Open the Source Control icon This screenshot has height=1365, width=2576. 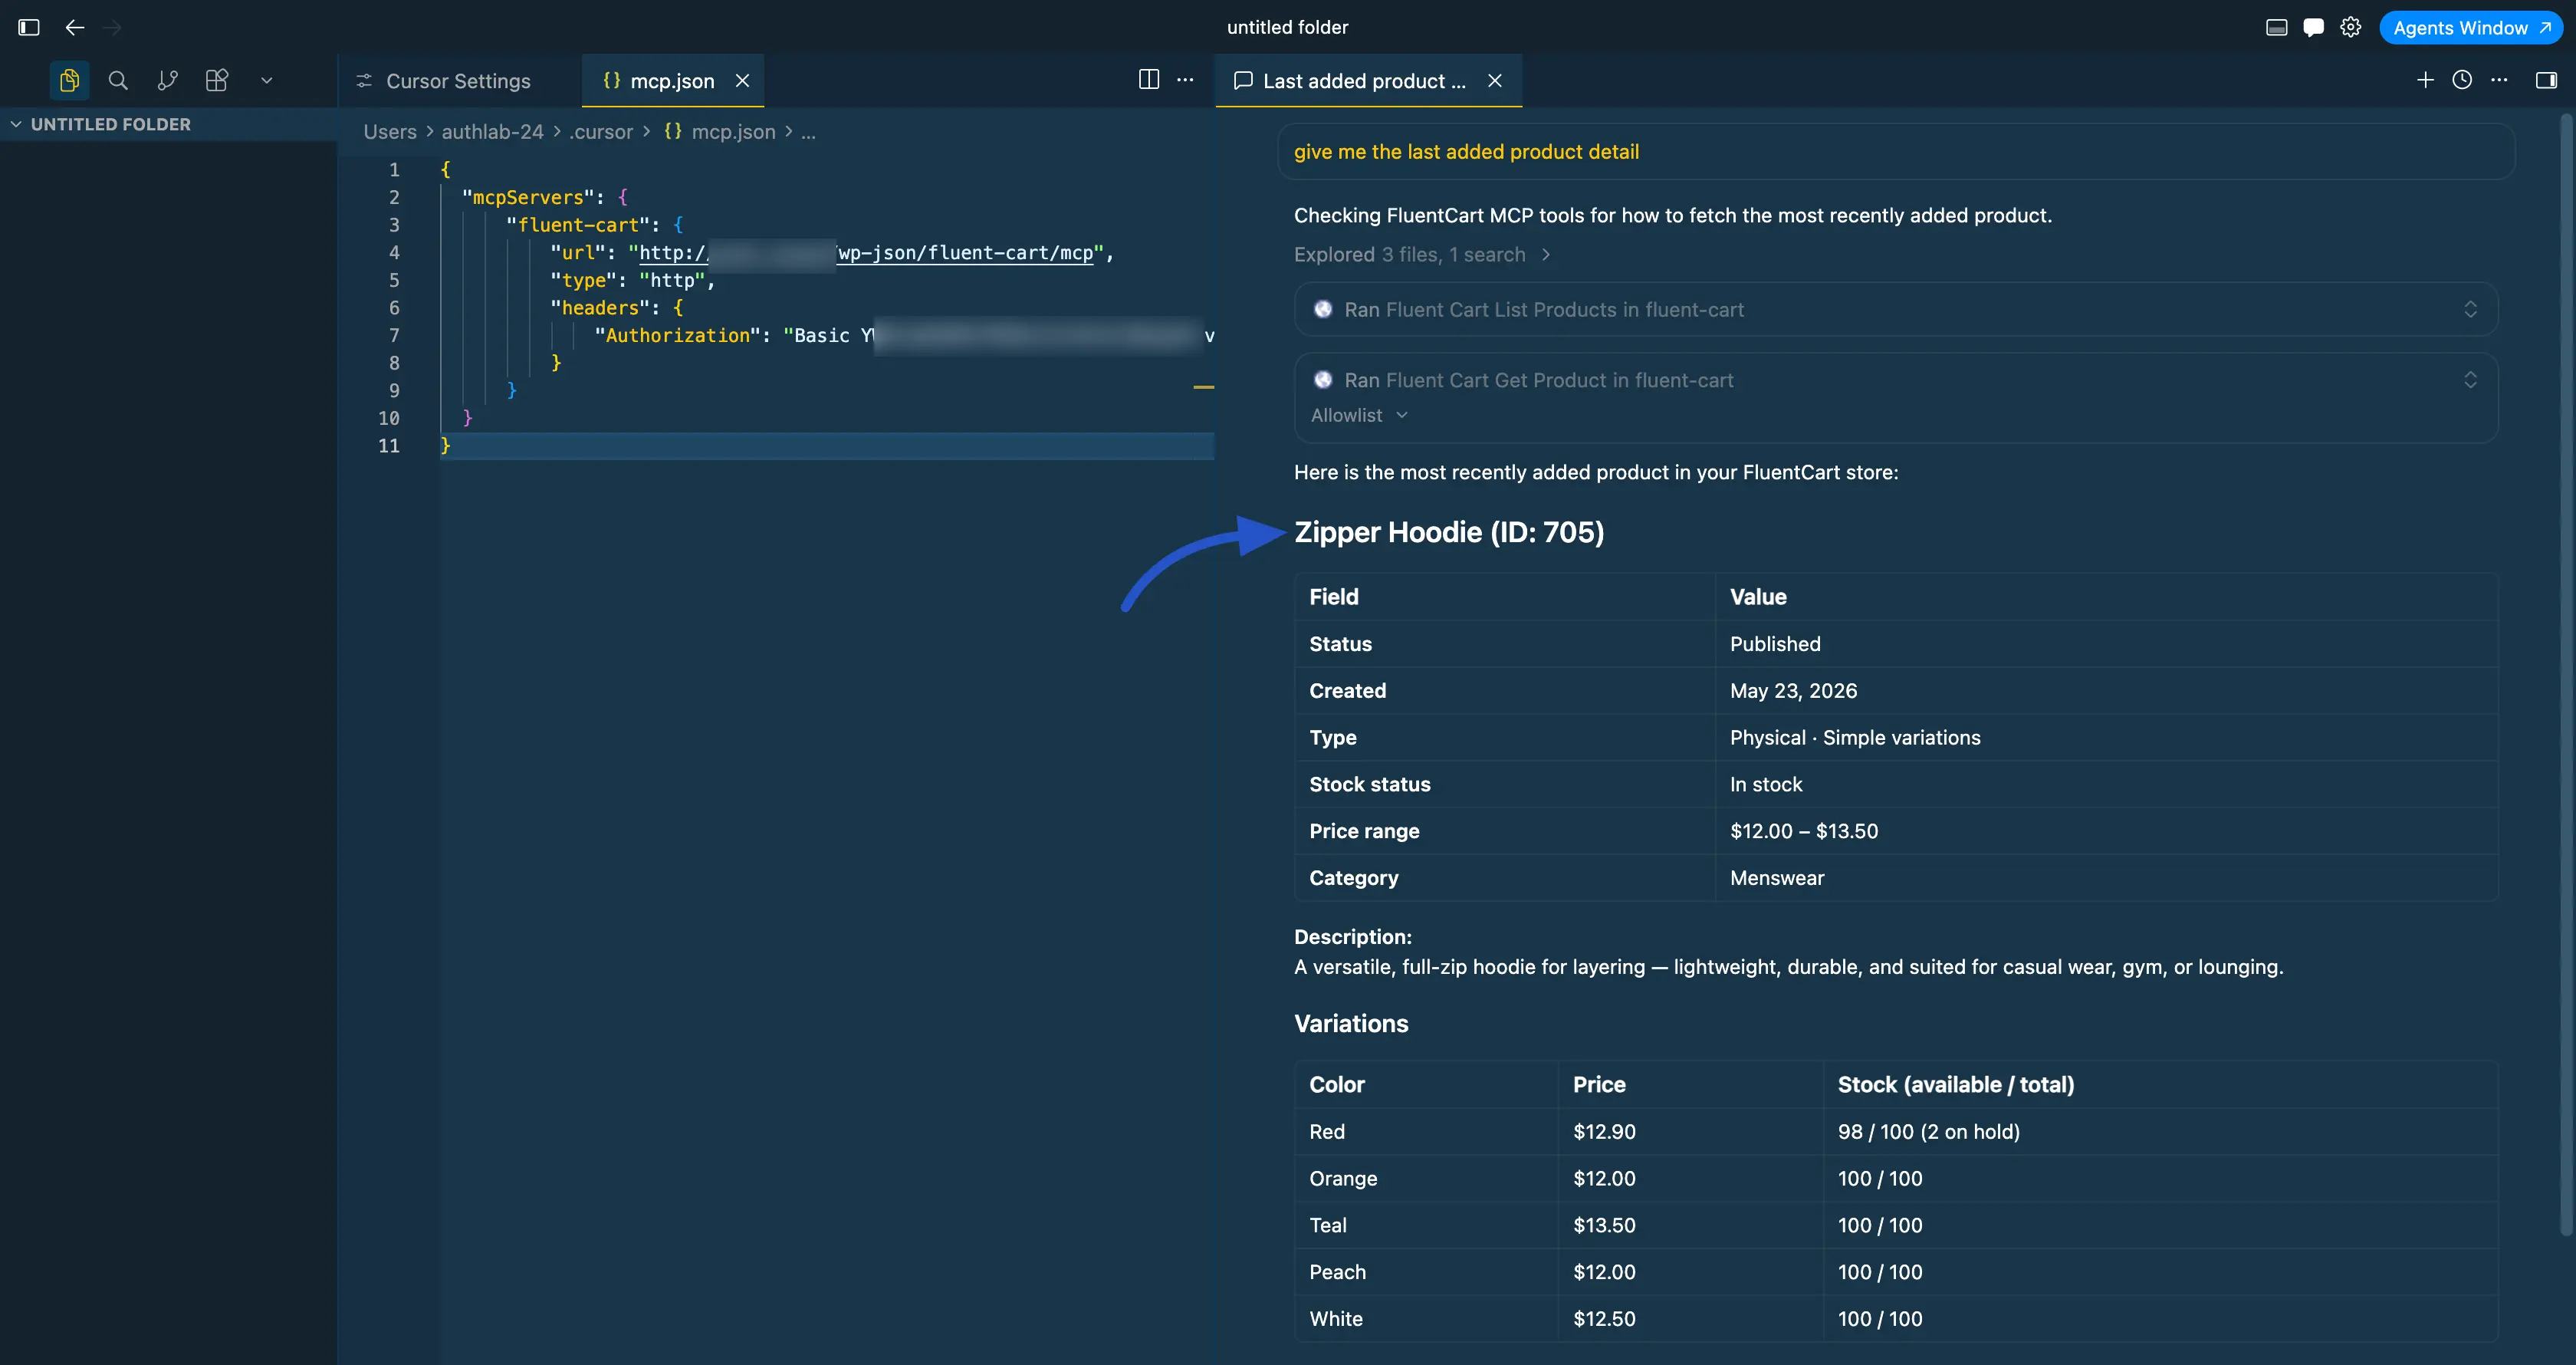click(x=167, y=80)
